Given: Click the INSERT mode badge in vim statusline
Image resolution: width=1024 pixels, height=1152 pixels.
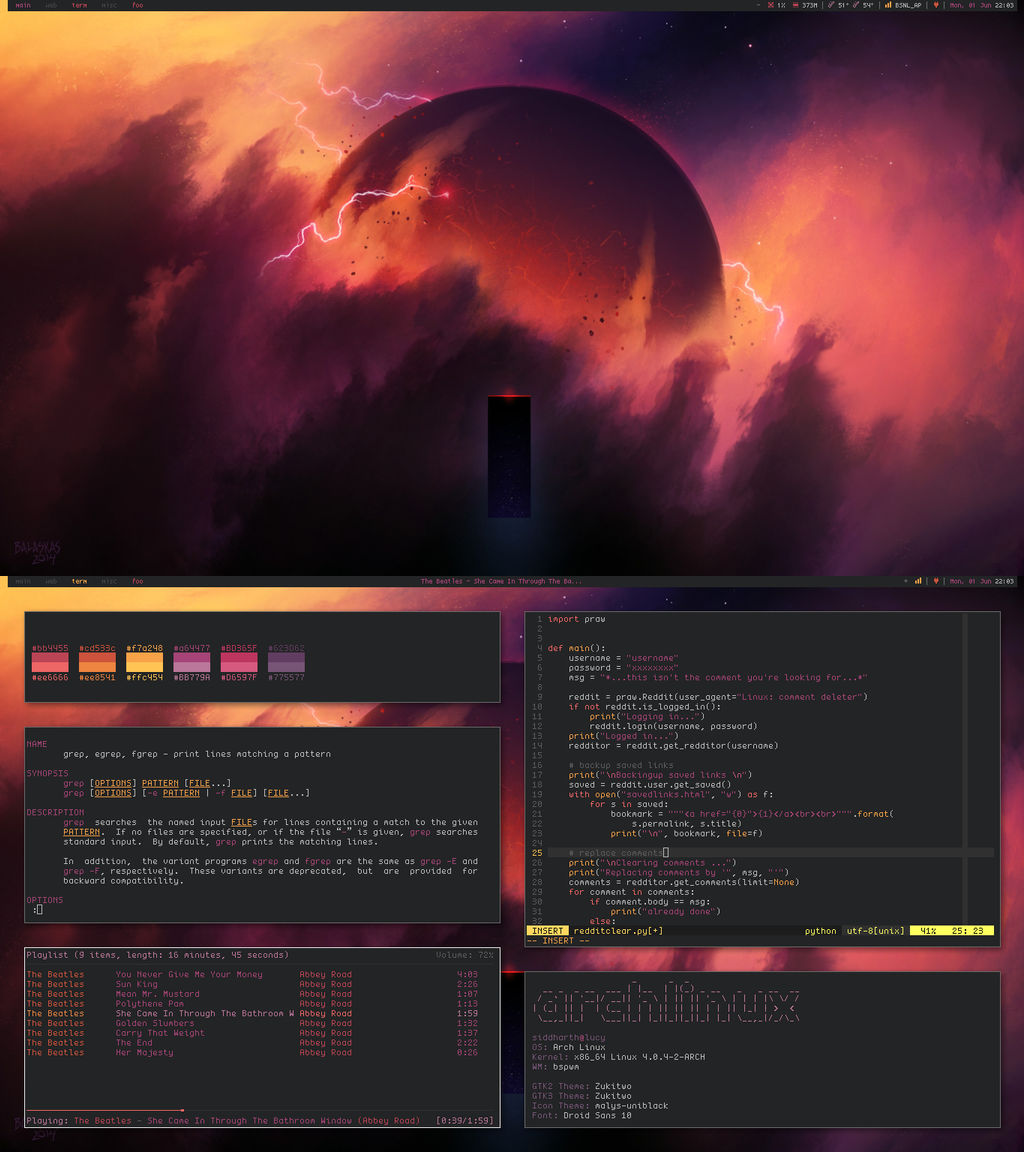Looking at the screenshot, I should 547,931.
